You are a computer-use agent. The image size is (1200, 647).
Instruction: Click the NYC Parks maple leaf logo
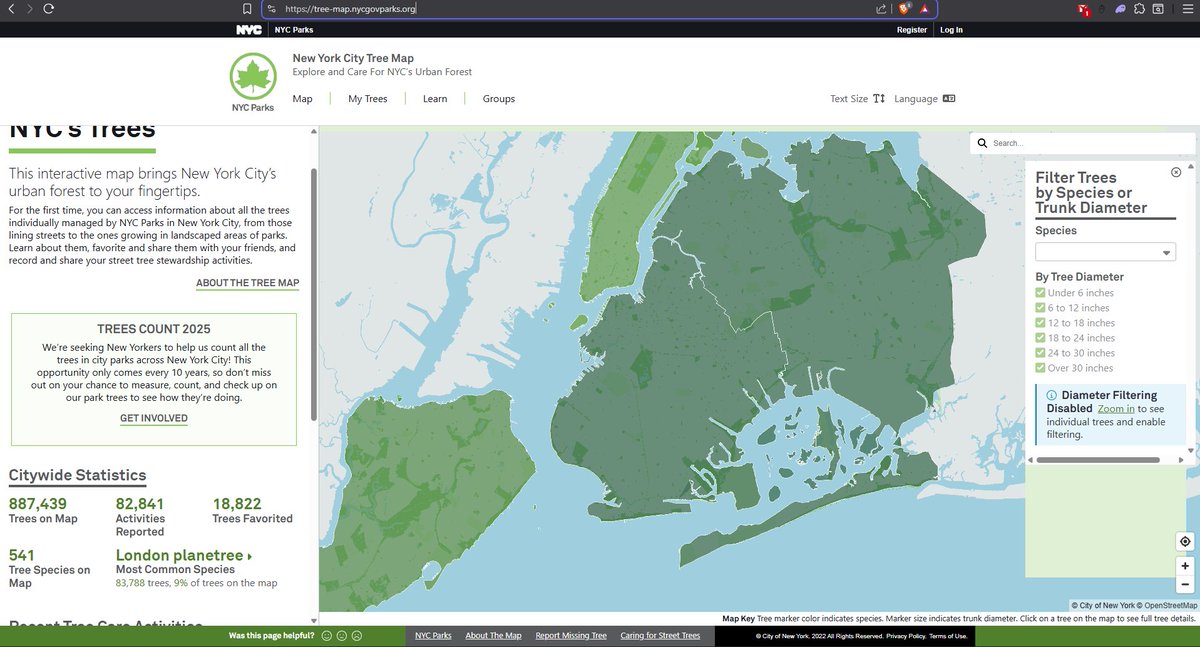point(253,82)
